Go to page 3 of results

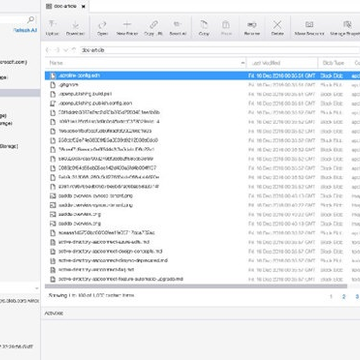click(x=357, y=296)
